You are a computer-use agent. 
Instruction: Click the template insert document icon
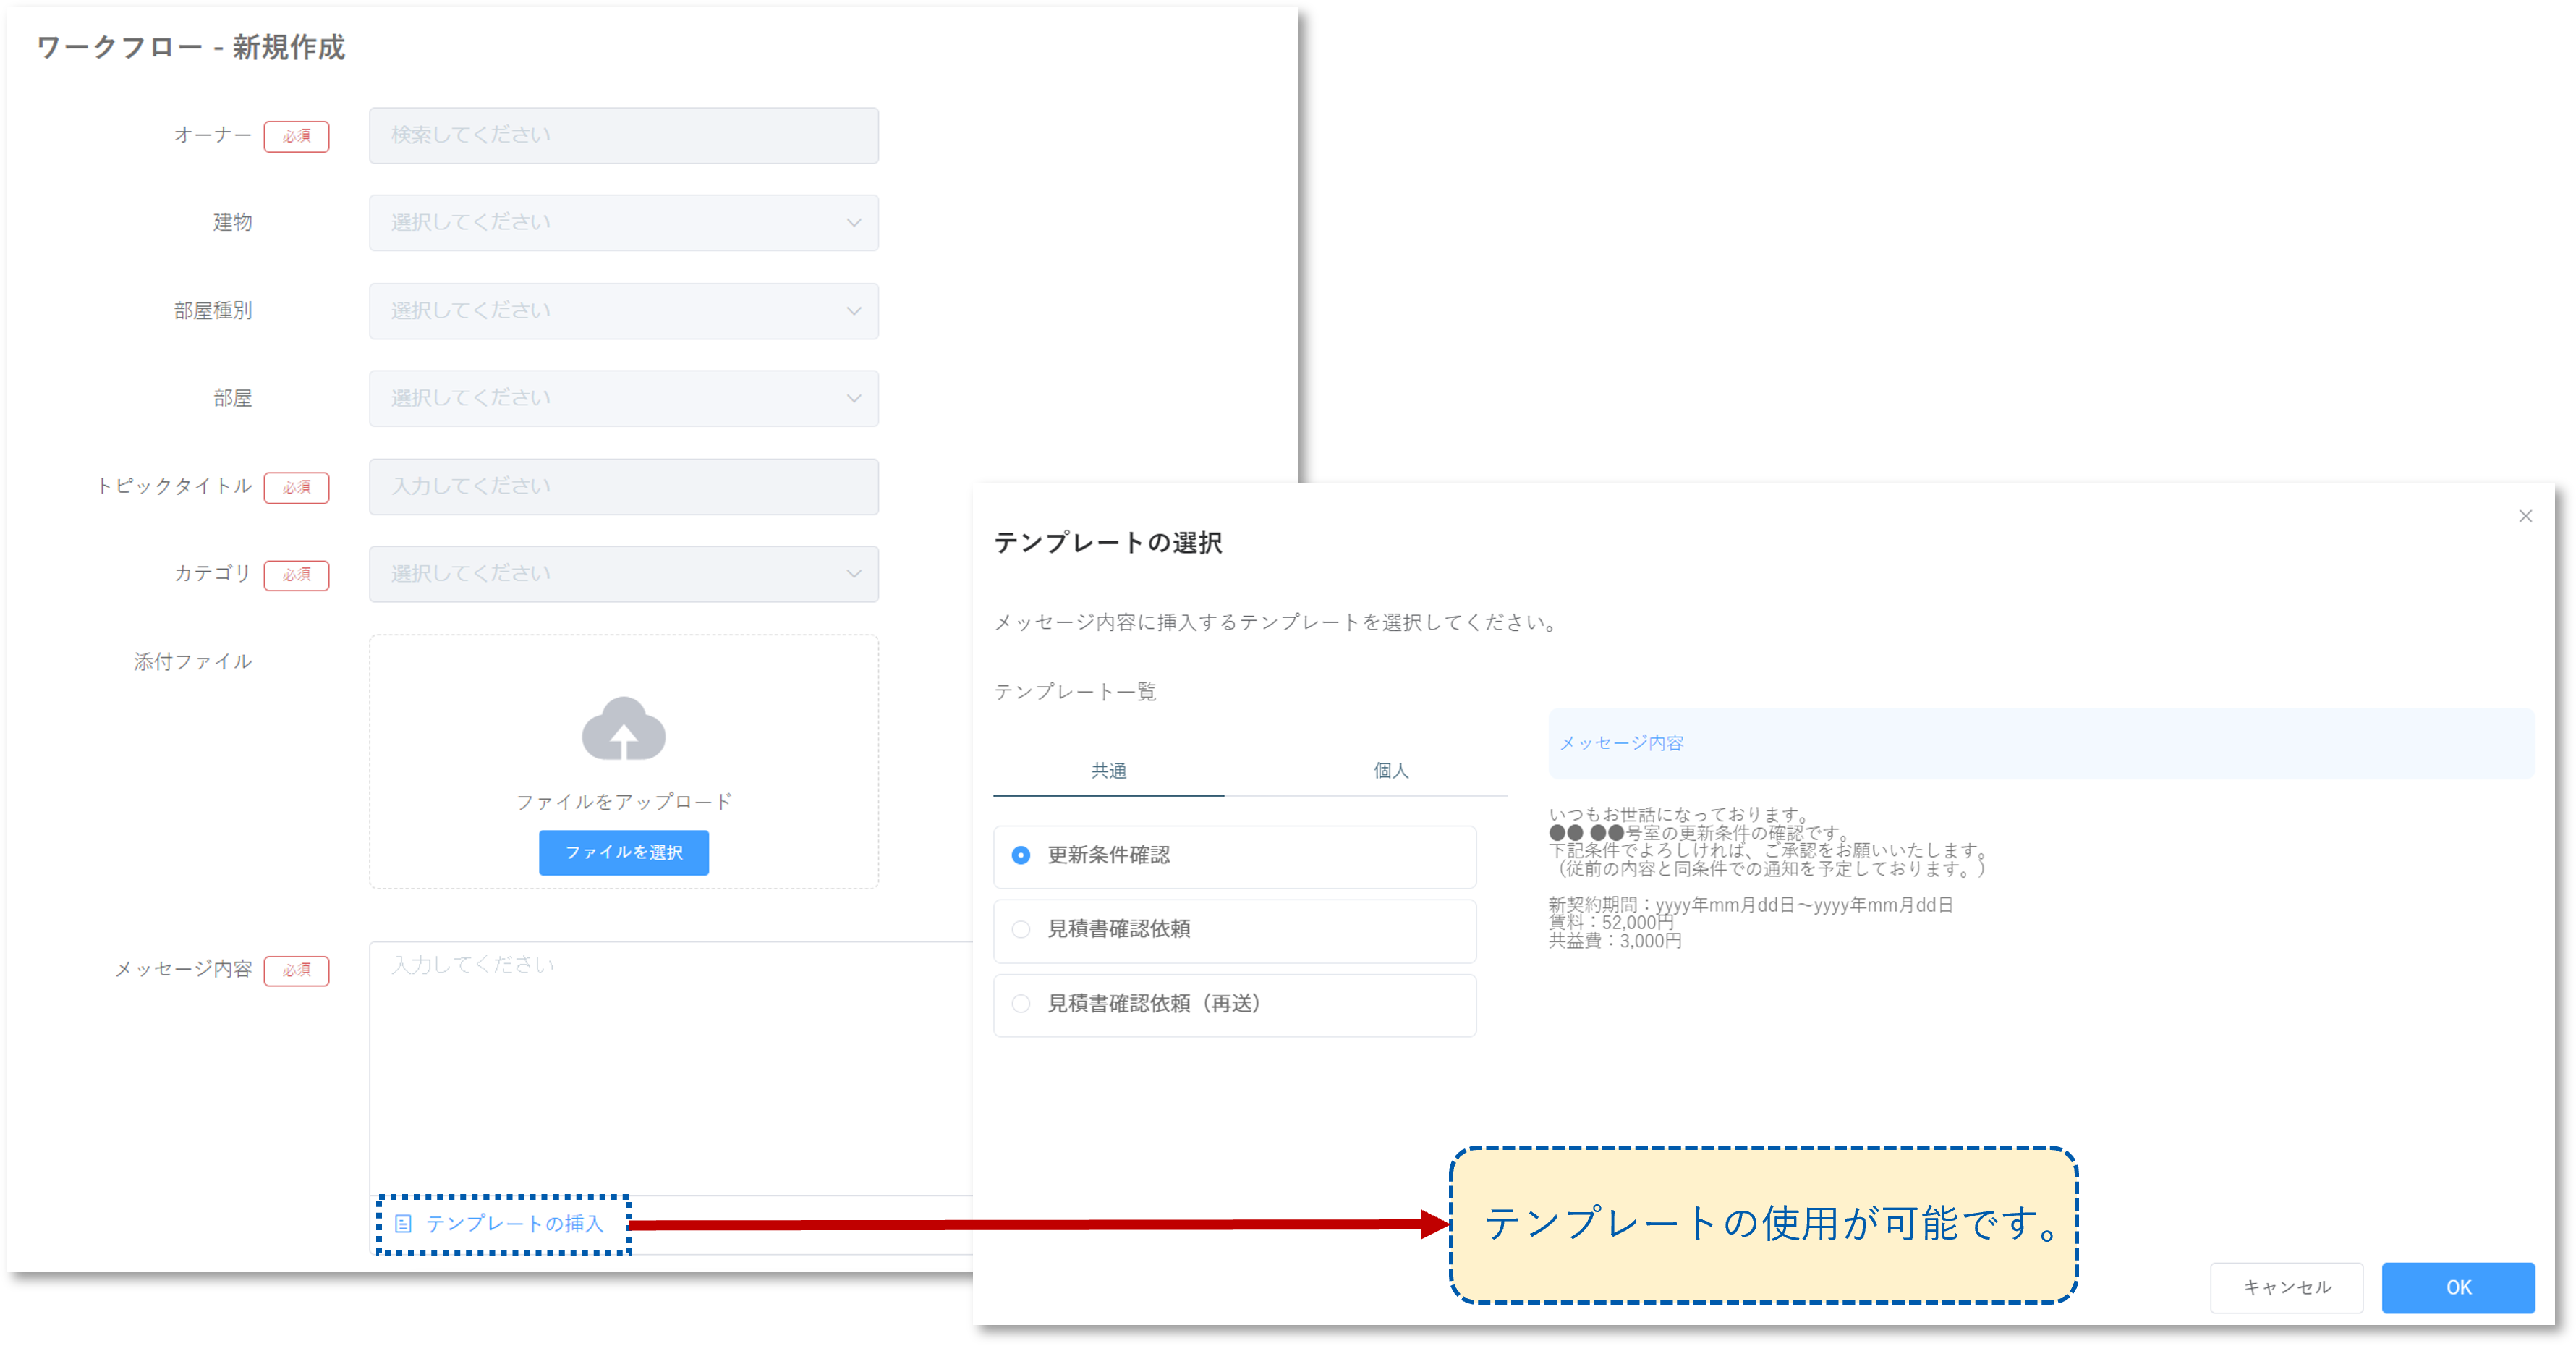[403, 1223]
